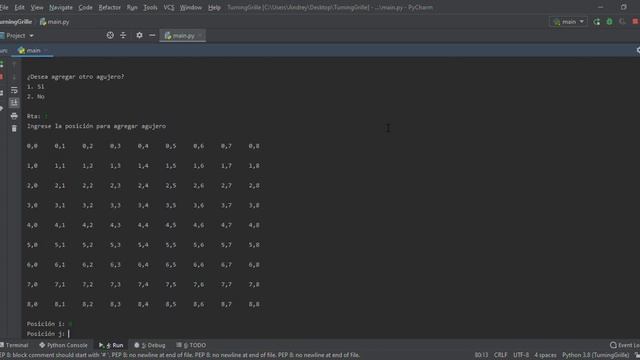Screen dimensions: 640x360
Task: Click the up the stack trace arrow
Action: pyautogui.click(x=14, y=64)
